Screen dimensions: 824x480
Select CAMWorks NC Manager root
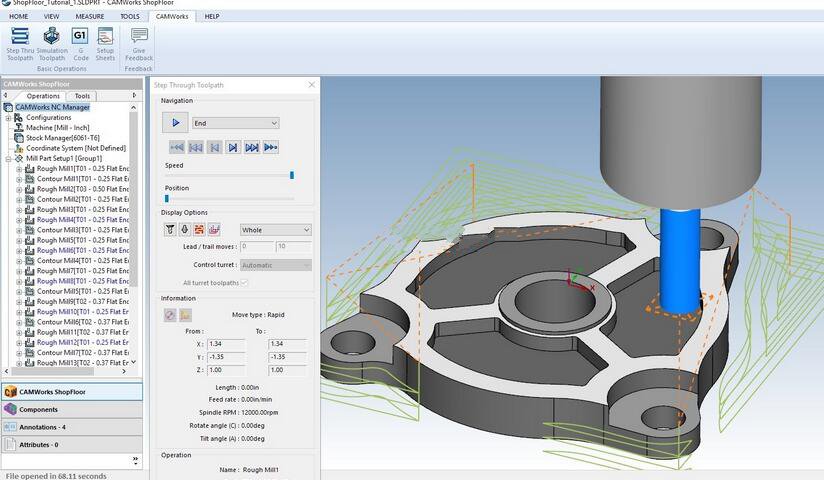click(52, 107)
